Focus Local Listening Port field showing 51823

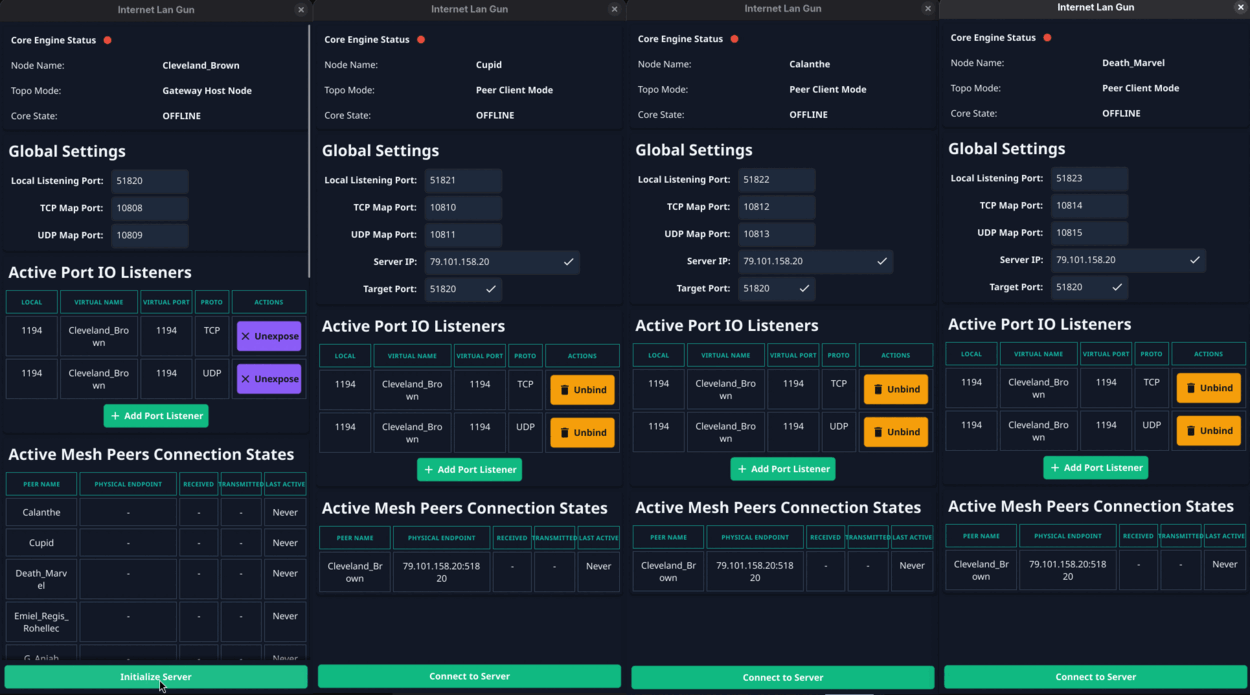pos(1090,179)
